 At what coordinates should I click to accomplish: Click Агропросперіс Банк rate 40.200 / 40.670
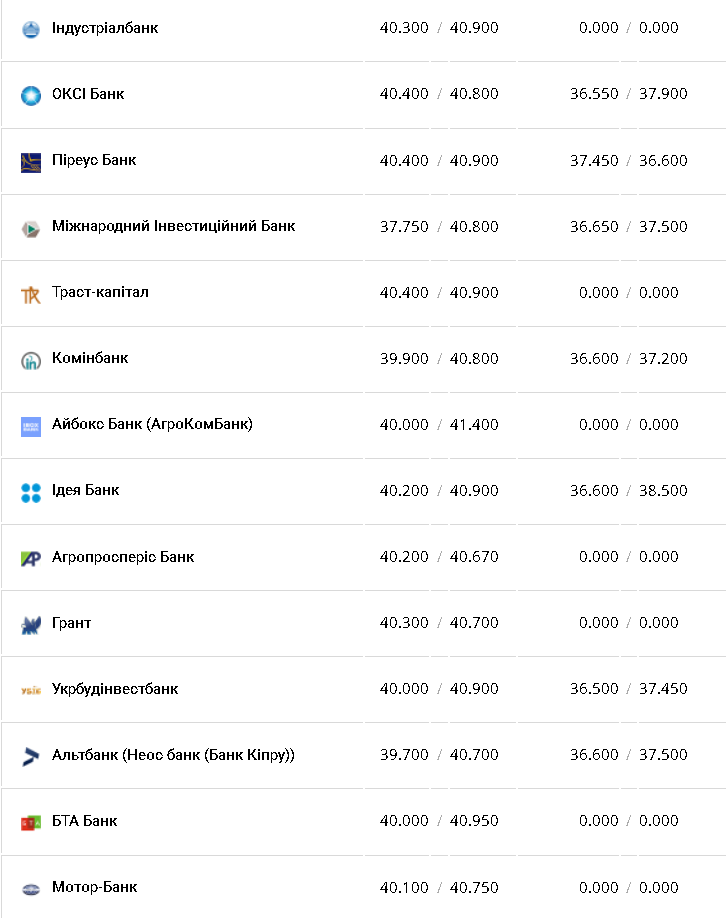tap(439, 557)
